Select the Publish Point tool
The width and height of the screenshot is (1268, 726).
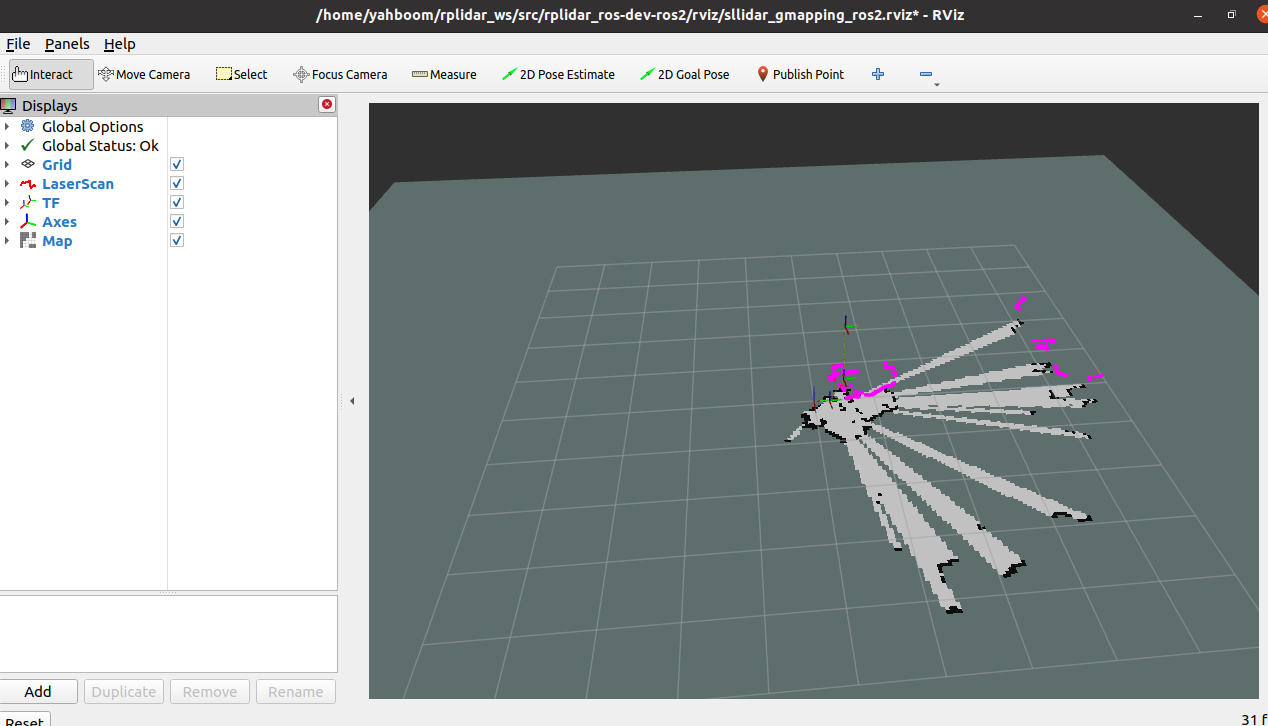[800, 74]
